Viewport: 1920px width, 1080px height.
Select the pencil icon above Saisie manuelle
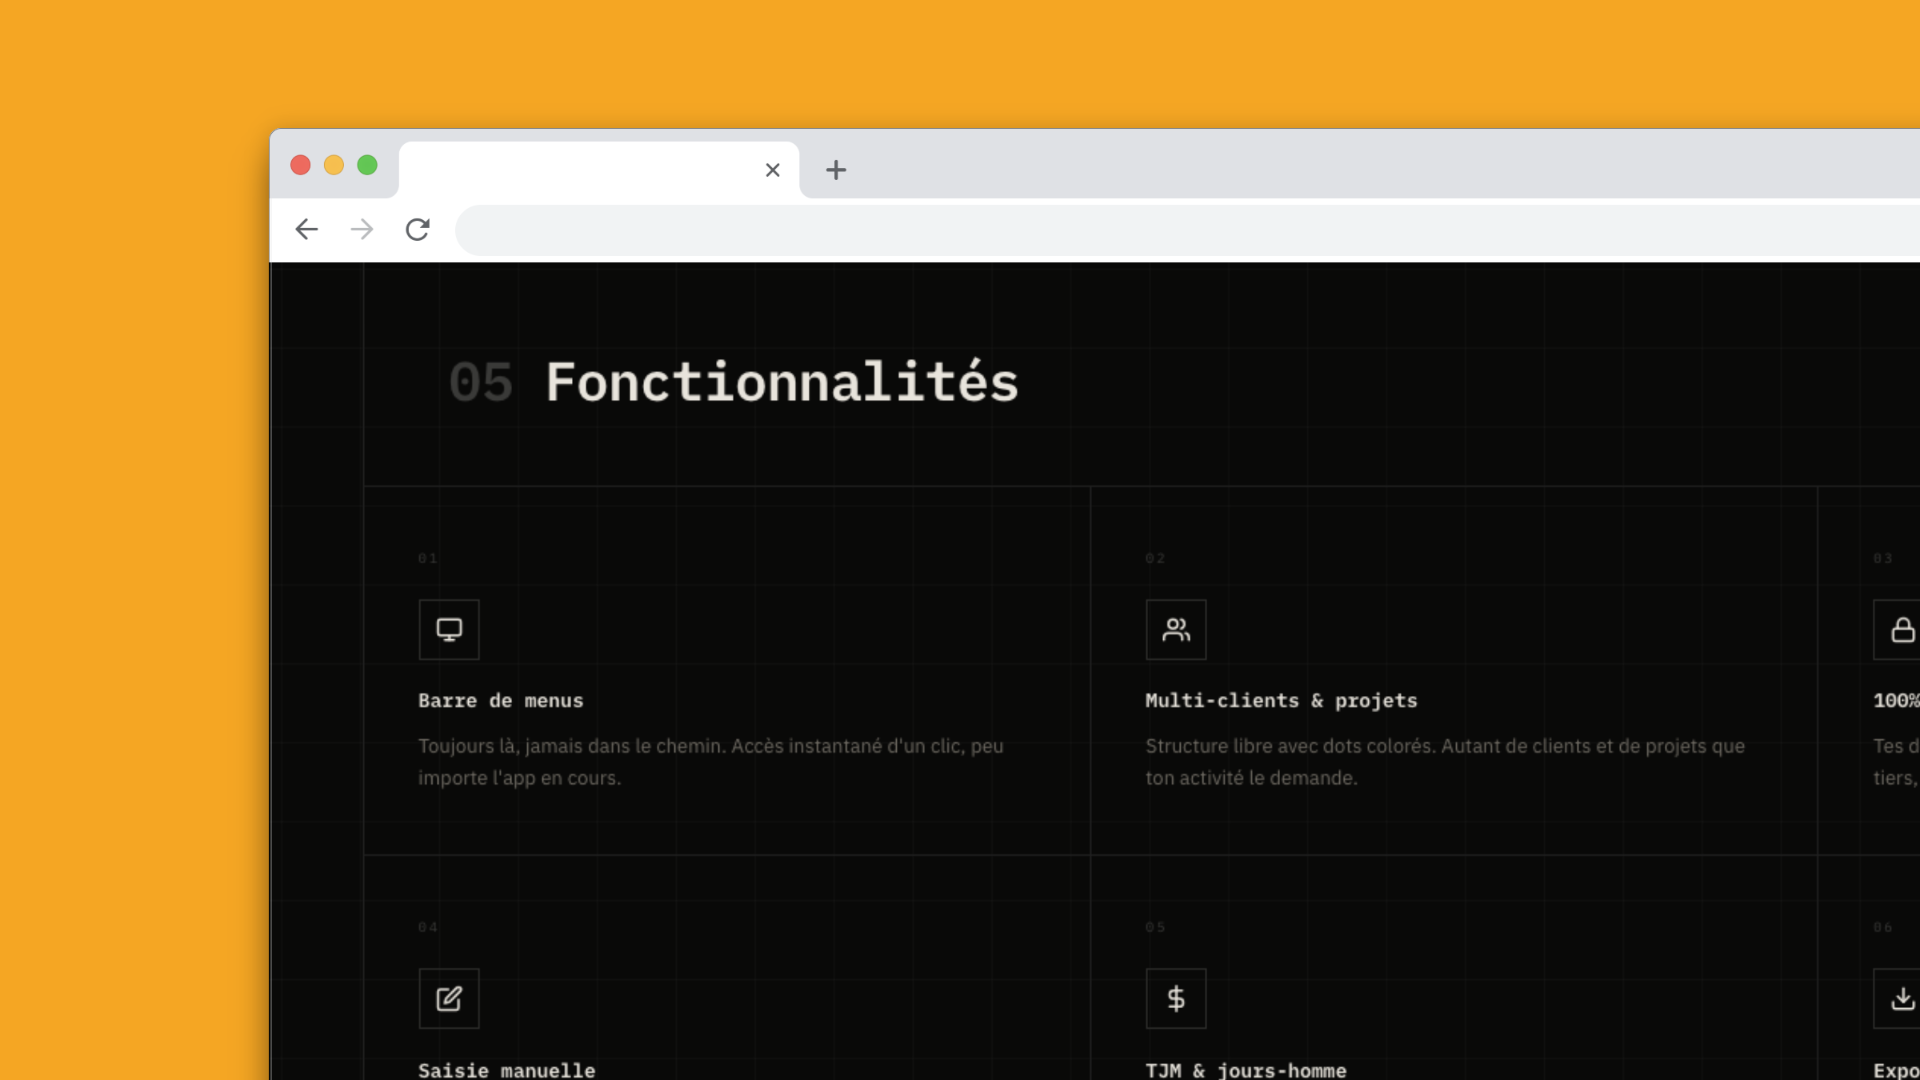[x=449, y=998]
